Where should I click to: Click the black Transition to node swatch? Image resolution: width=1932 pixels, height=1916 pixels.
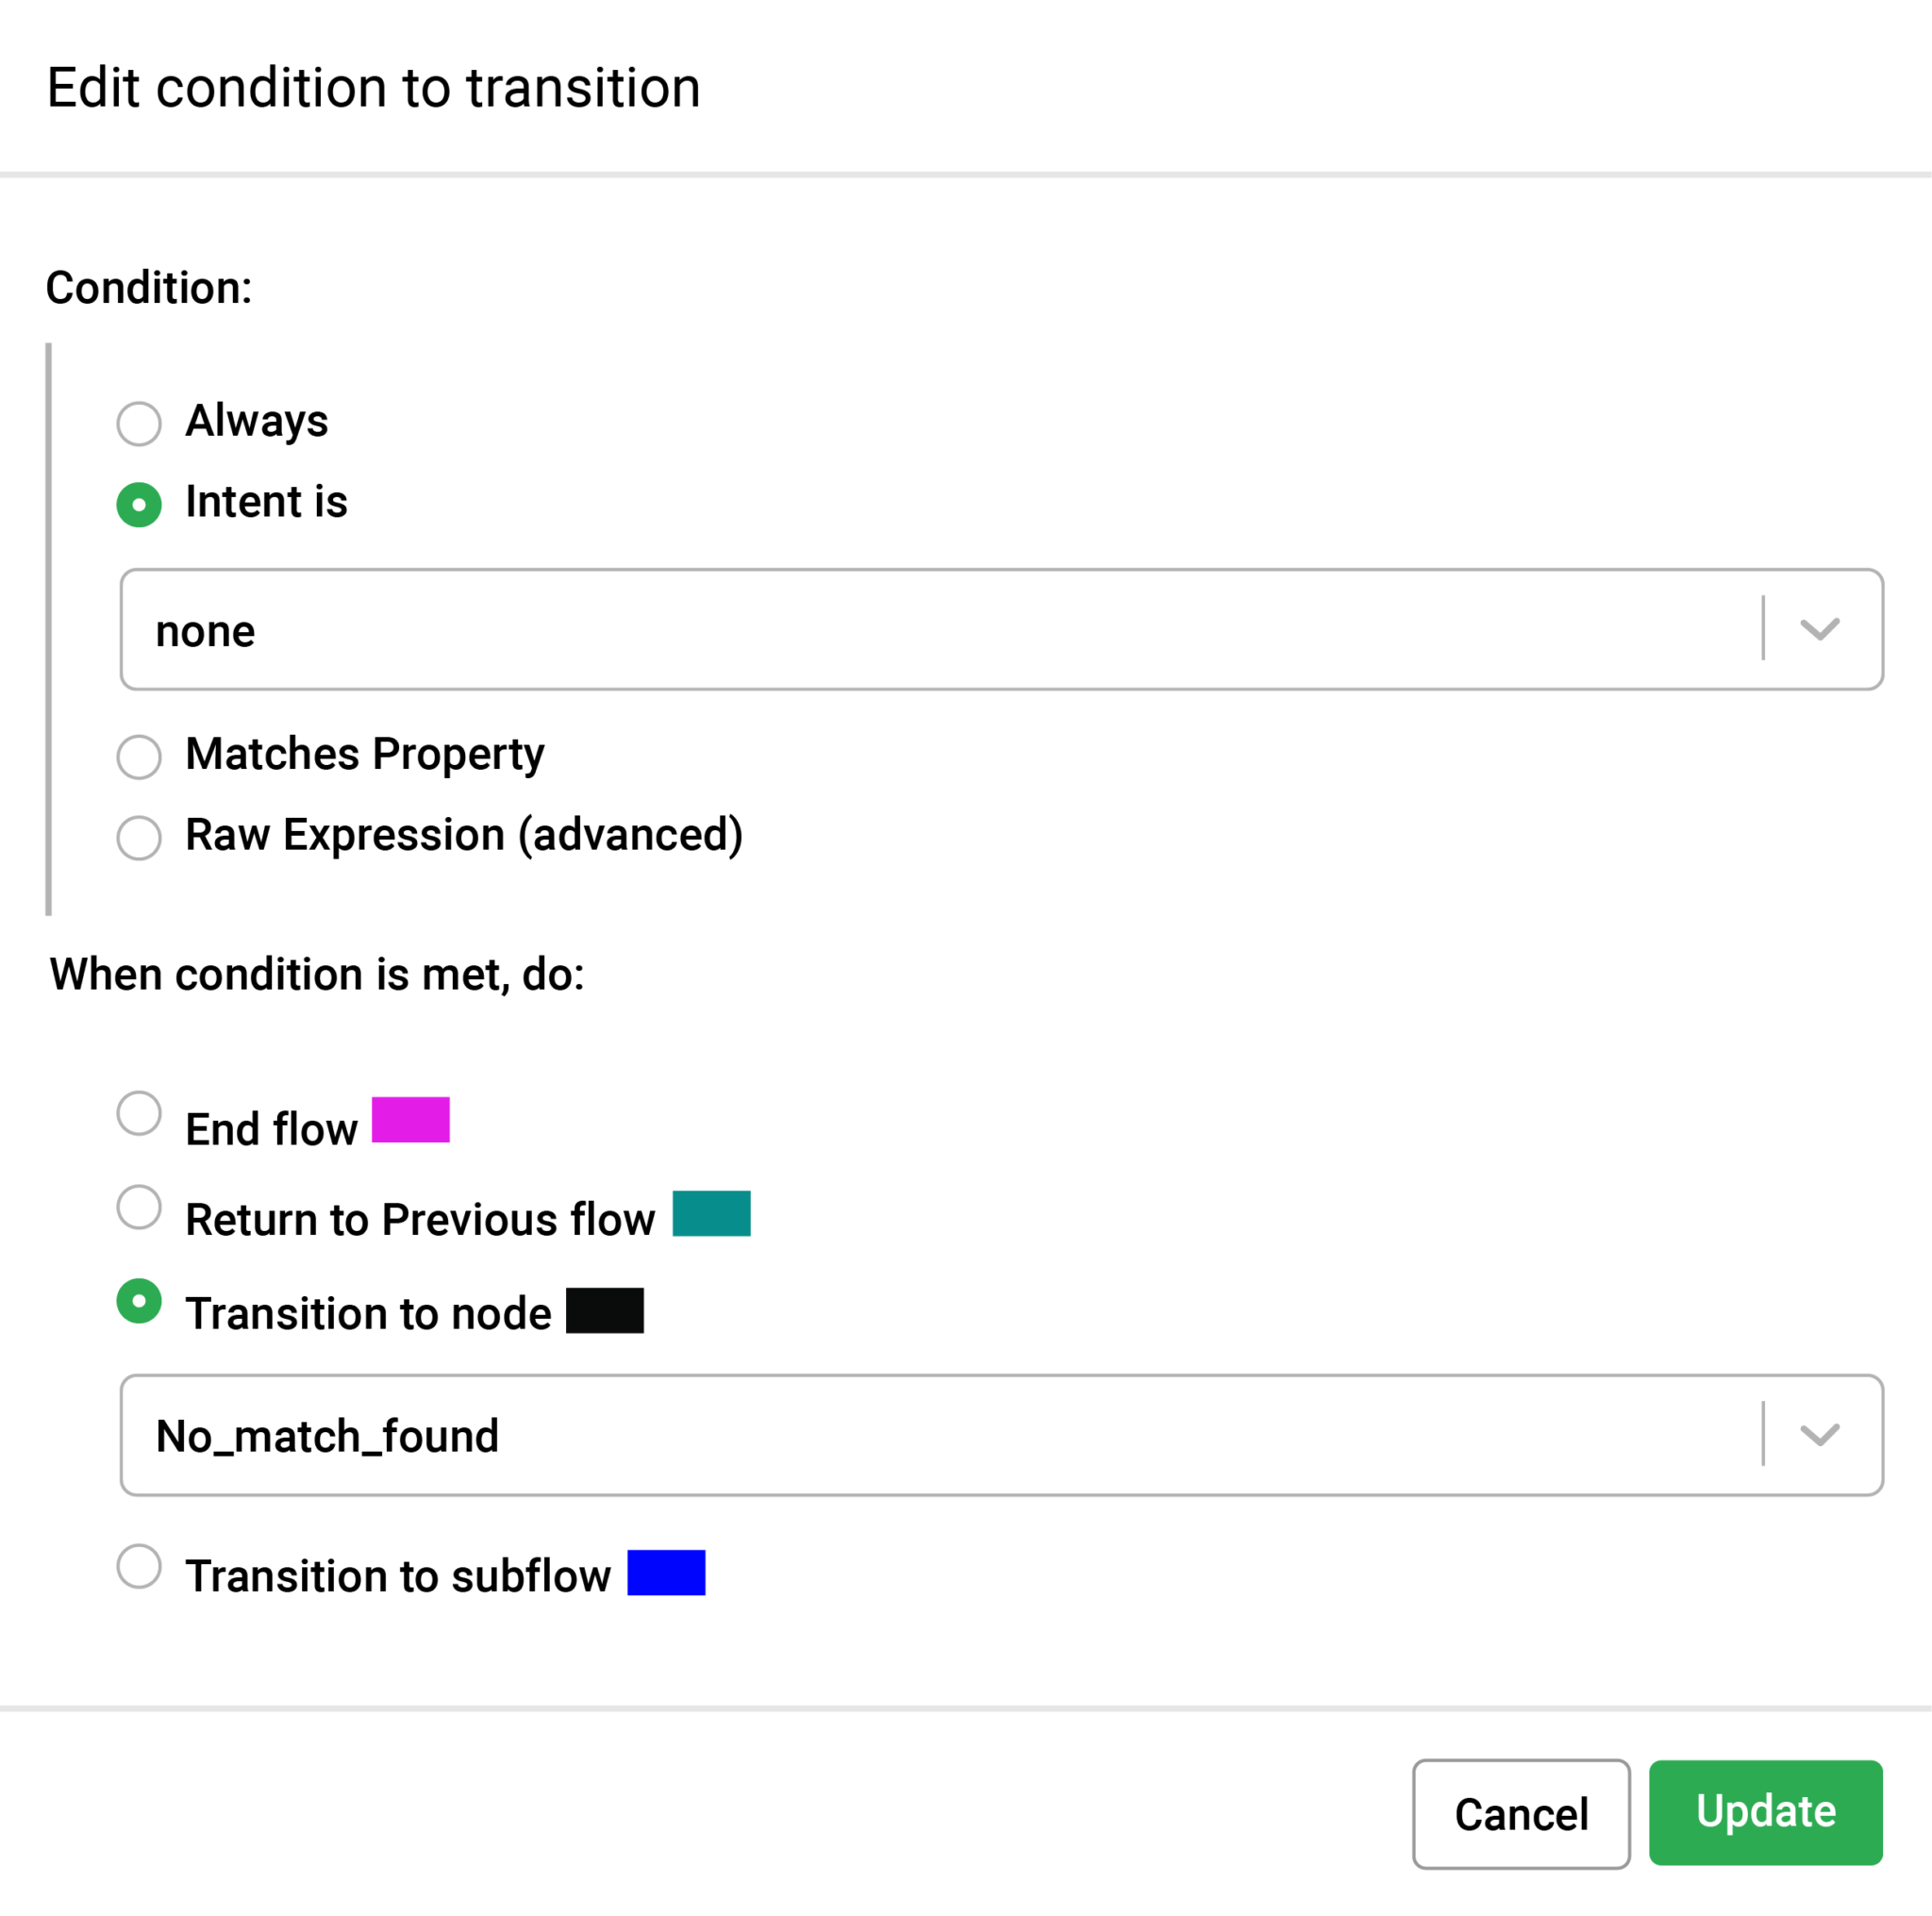604,1310
